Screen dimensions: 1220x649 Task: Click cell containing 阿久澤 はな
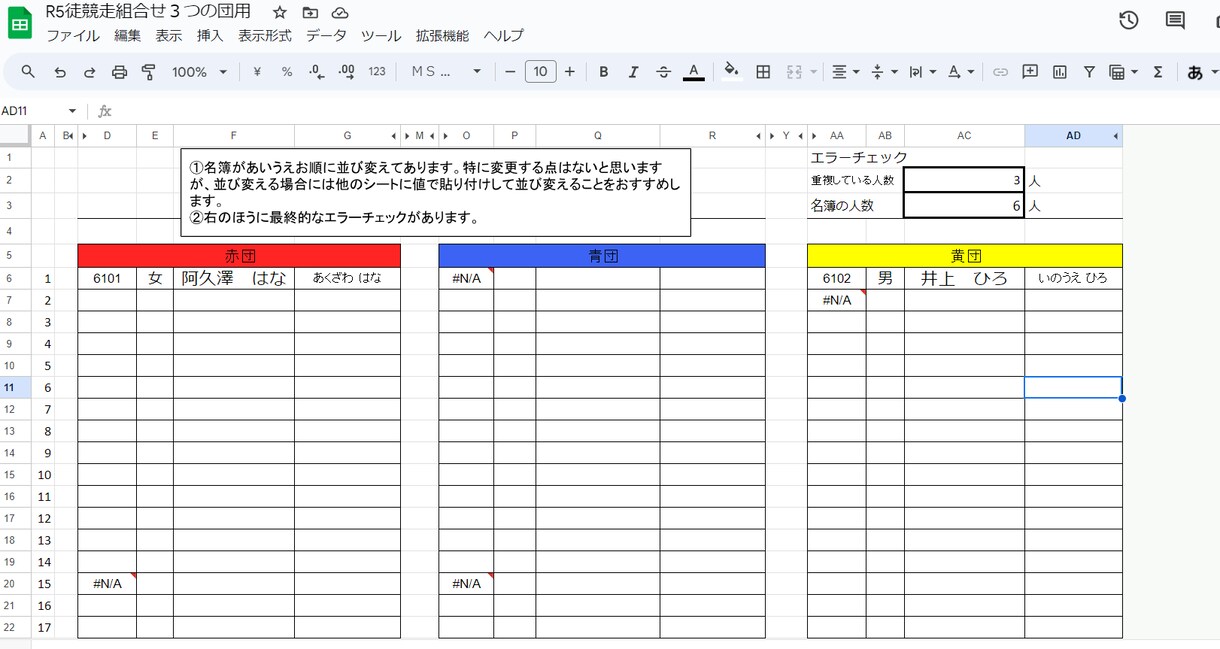(x=234, y=278)
